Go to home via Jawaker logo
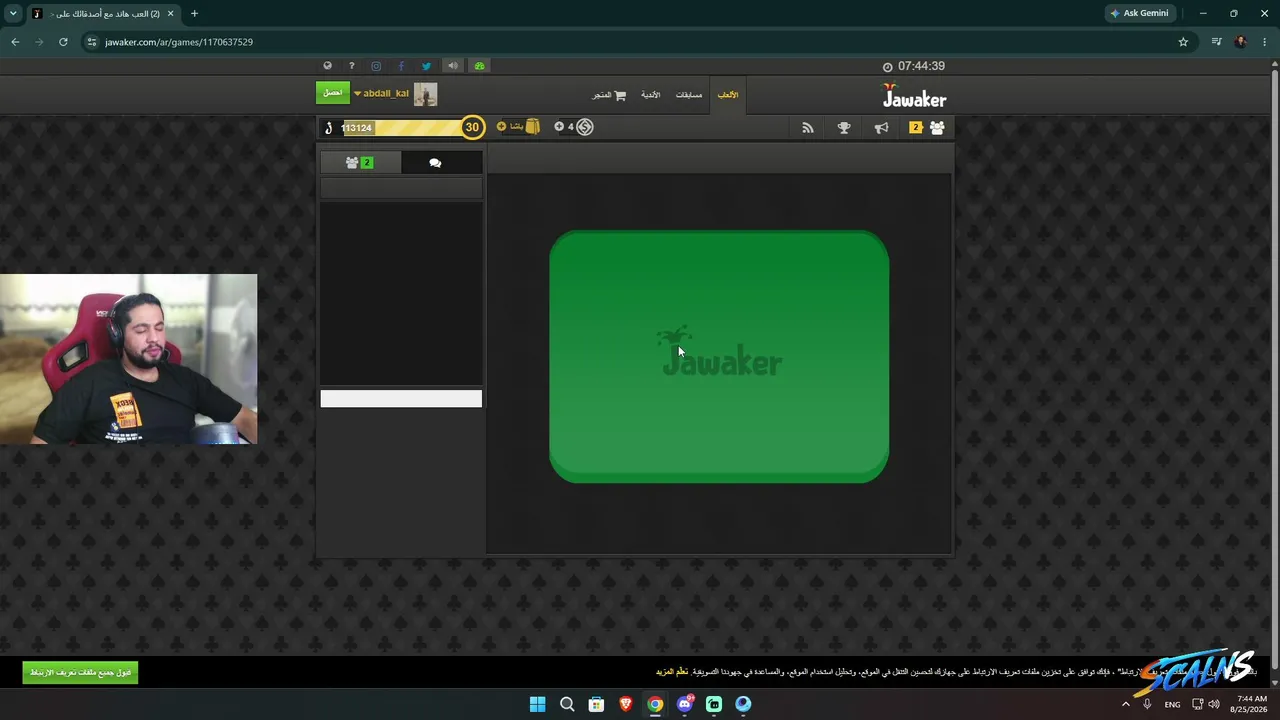The width and height of the screenshot is (1280, 720). click(914, 96)
